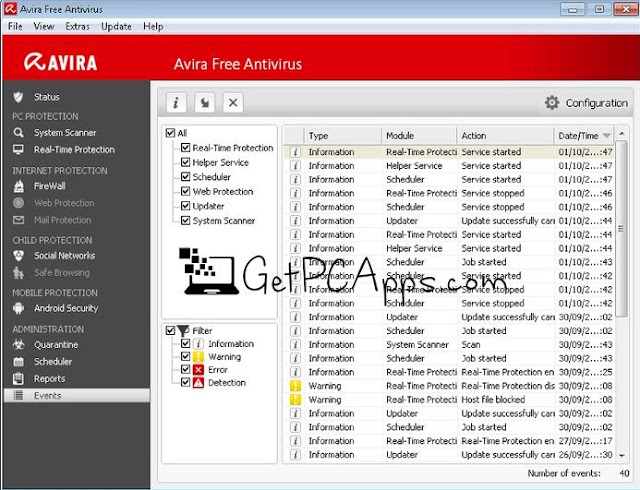Toggle the Helper Service checkbox
Image resolution: width=640 pixels, height=490 pixels.
coord(185,162)
